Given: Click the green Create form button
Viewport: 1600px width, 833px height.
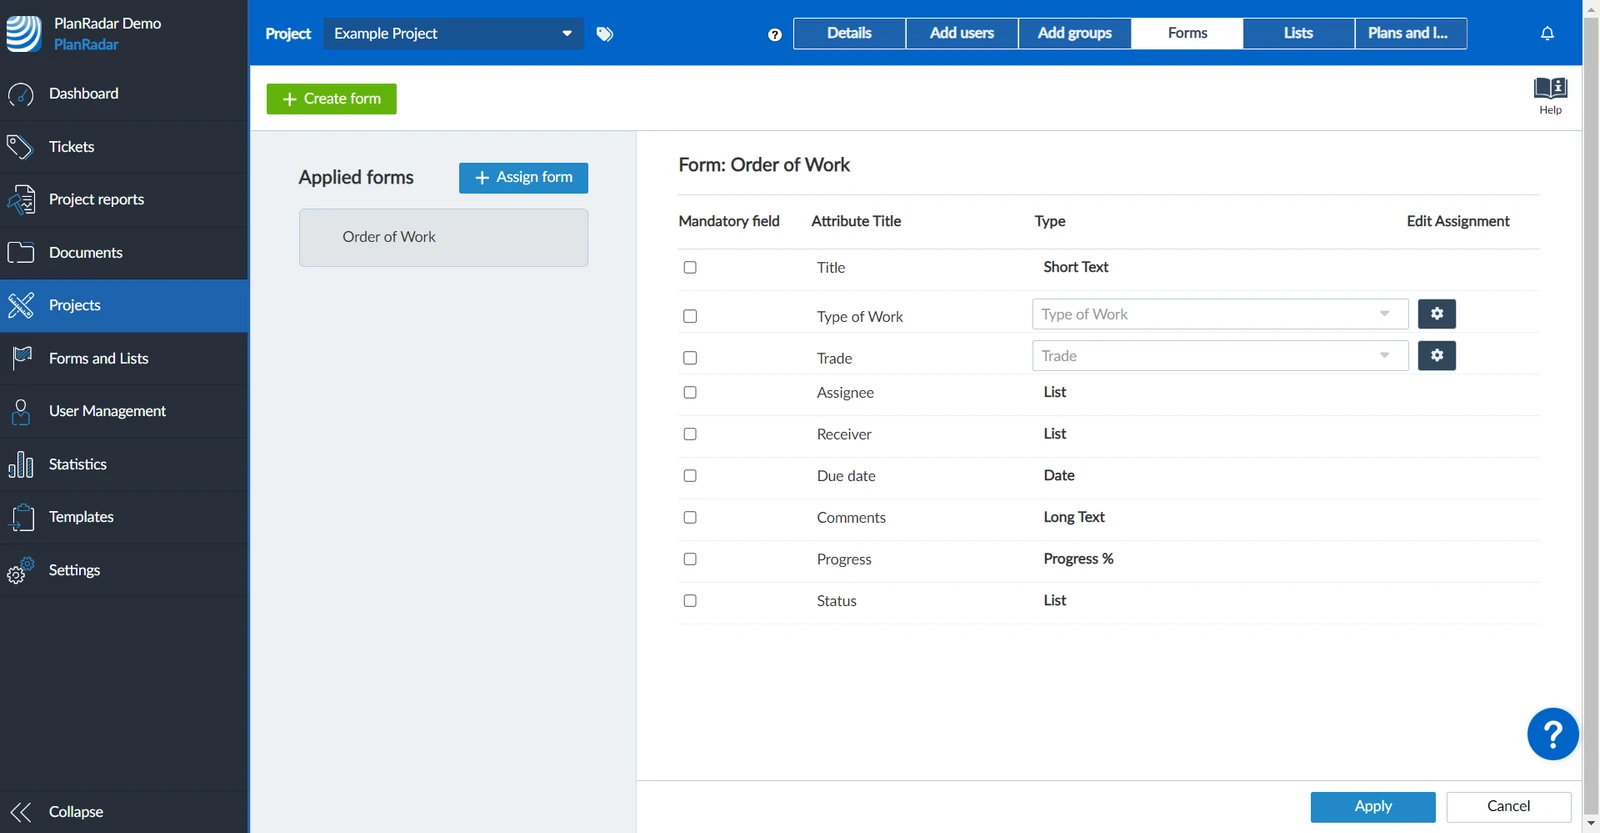Looking at the screenshot, I should [x=331, y=99].
